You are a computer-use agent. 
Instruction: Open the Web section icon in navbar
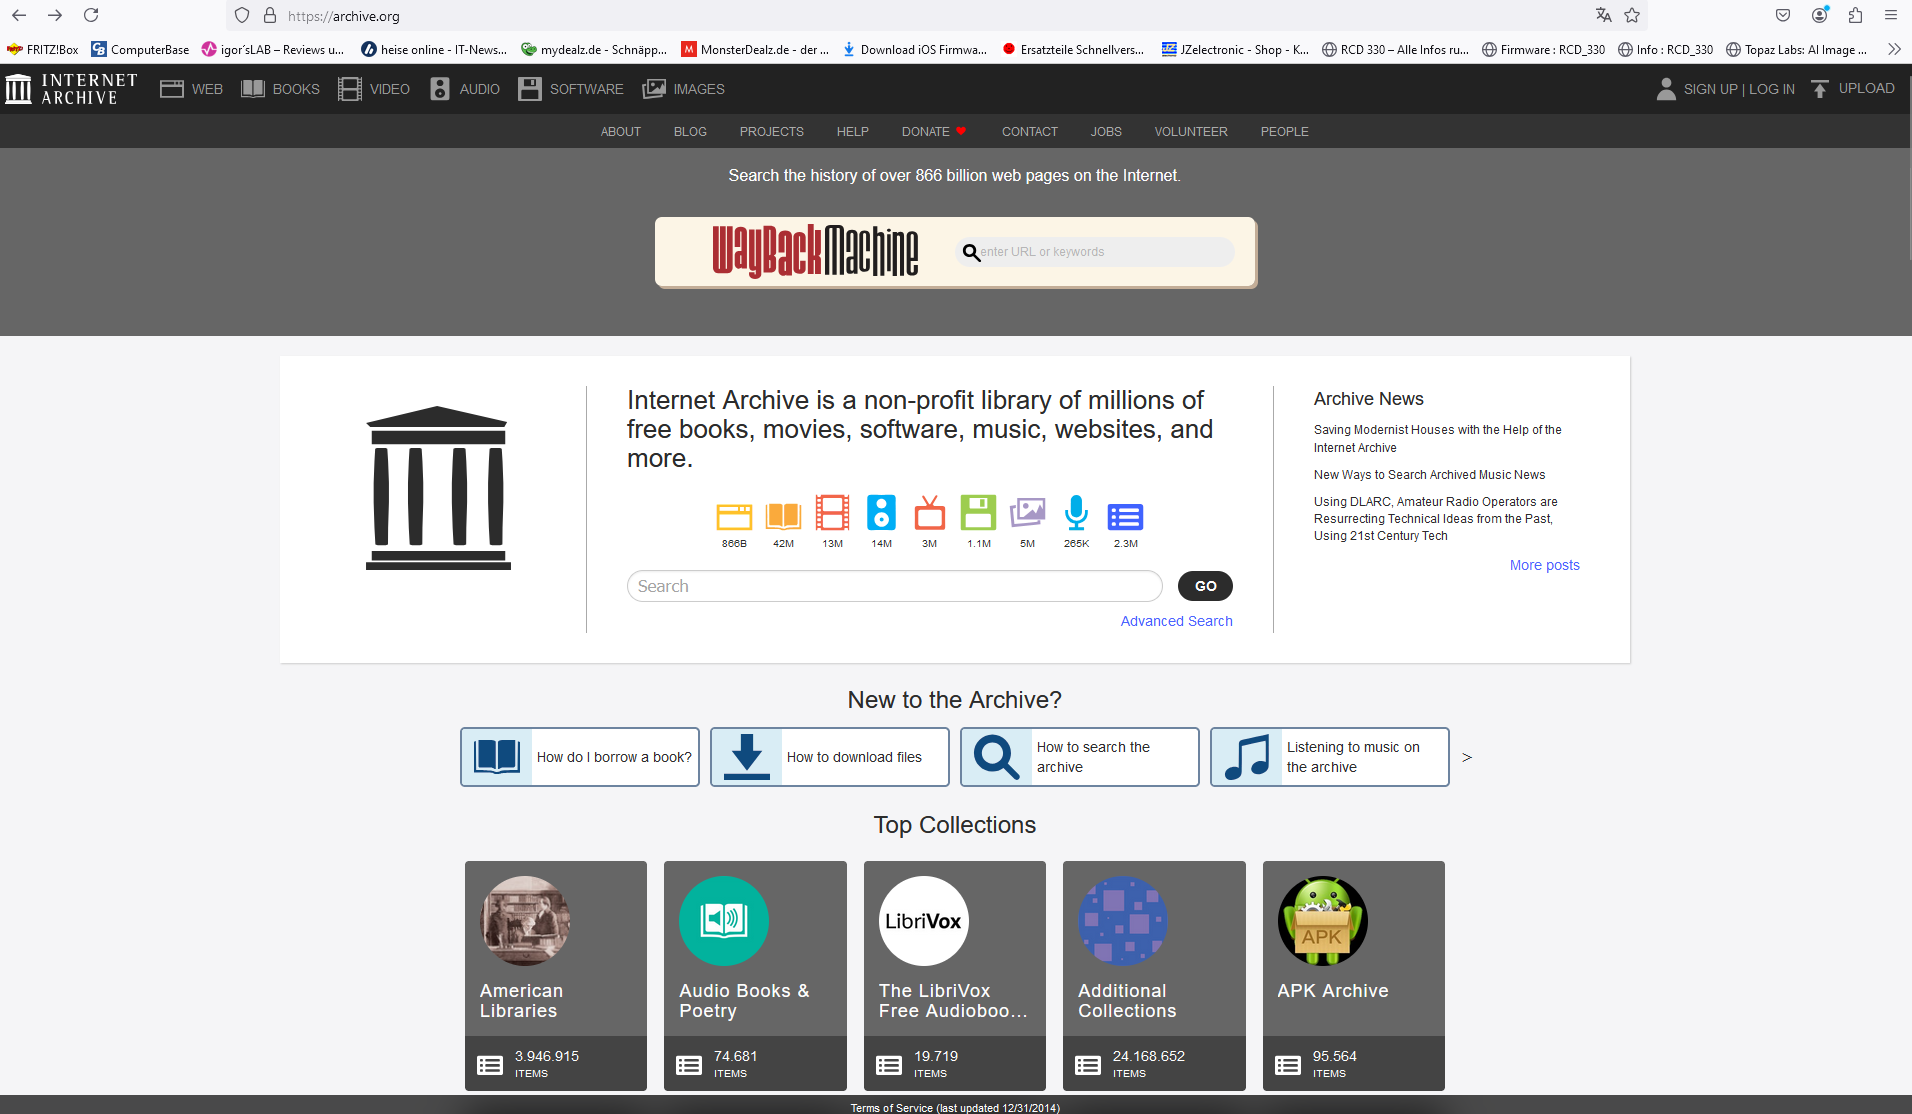[x=172, y=89]
